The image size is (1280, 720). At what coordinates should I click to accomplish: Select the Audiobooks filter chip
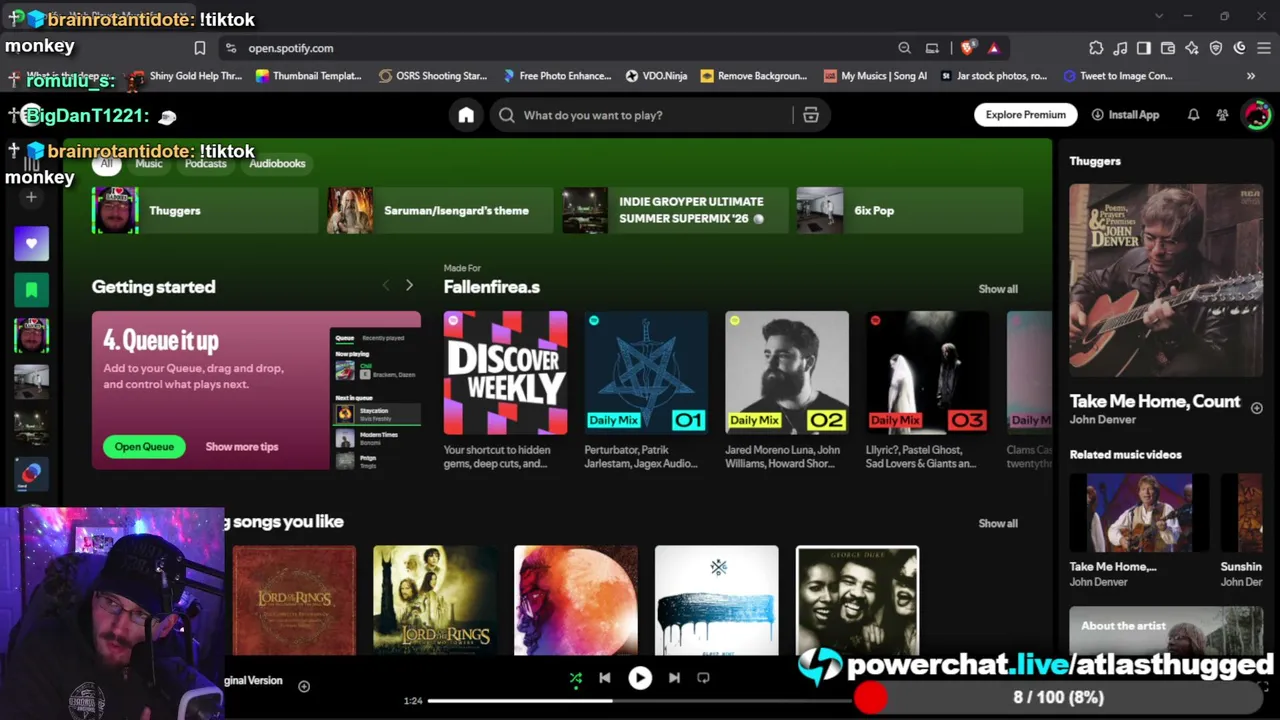coord(277,164)
